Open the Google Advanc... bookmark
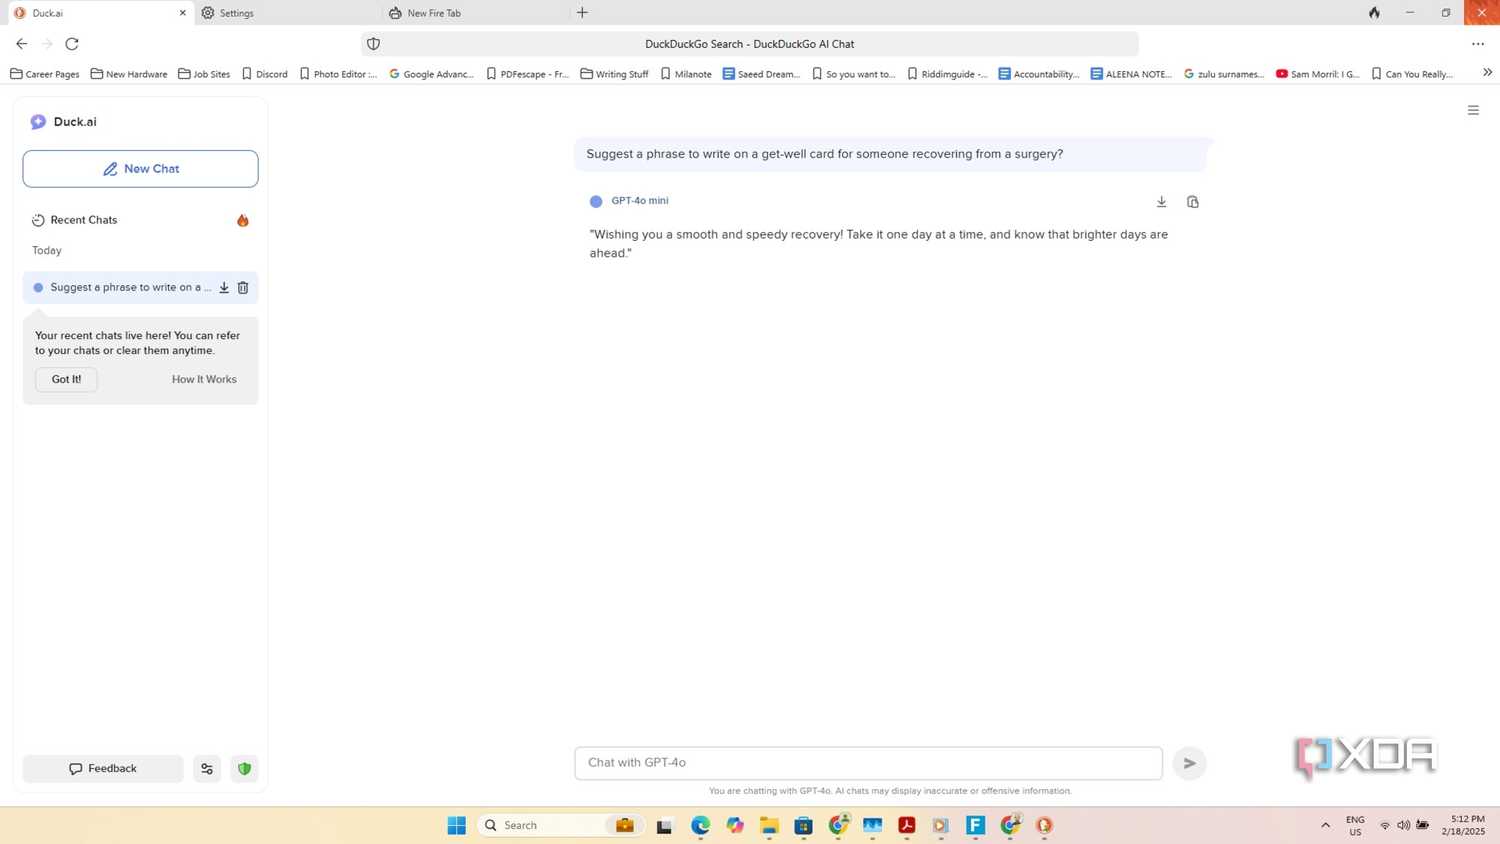Image resolution: width=1500 pixels, height=844 pixels. tap(431, 74)
